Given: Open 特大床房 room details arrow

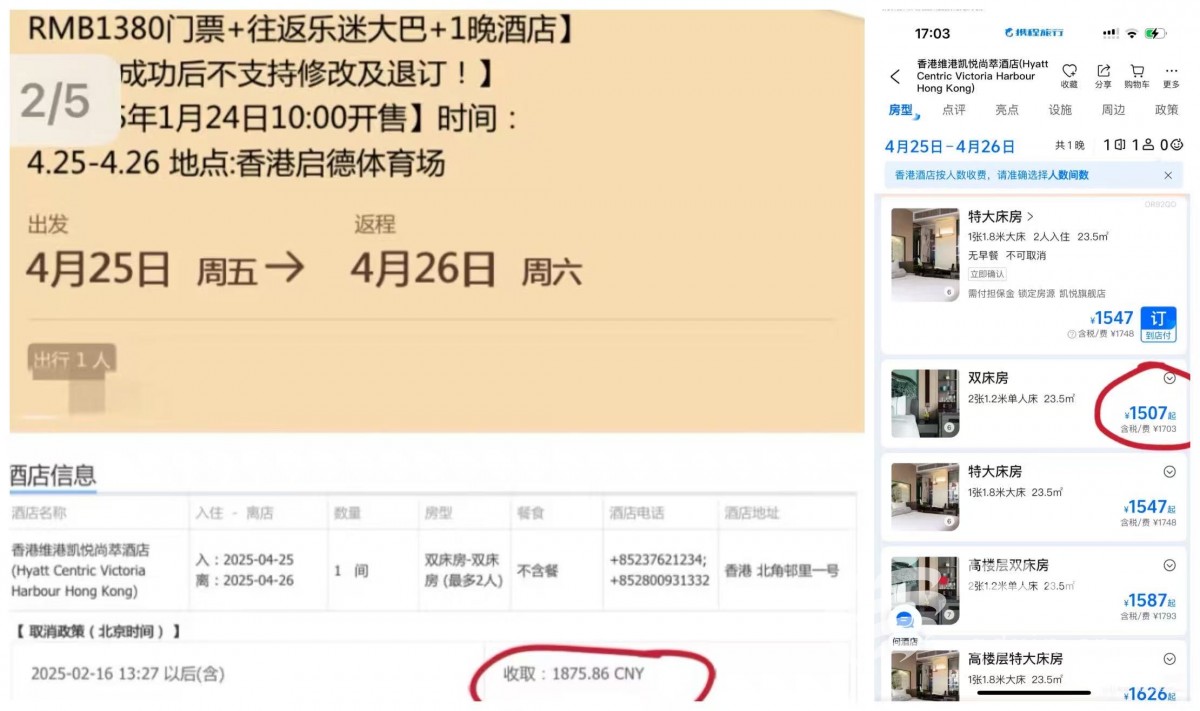Looking at the screenshot, I should [x=1030, y=216].
